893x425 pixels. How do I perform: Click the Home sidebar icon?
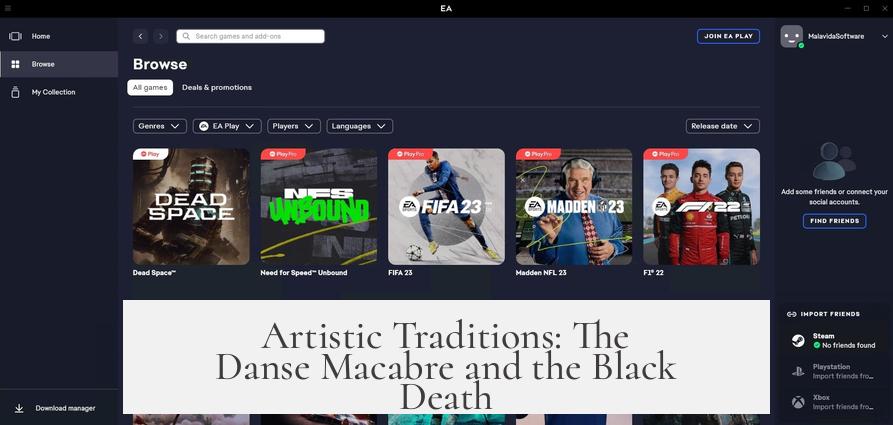point(15,36)
